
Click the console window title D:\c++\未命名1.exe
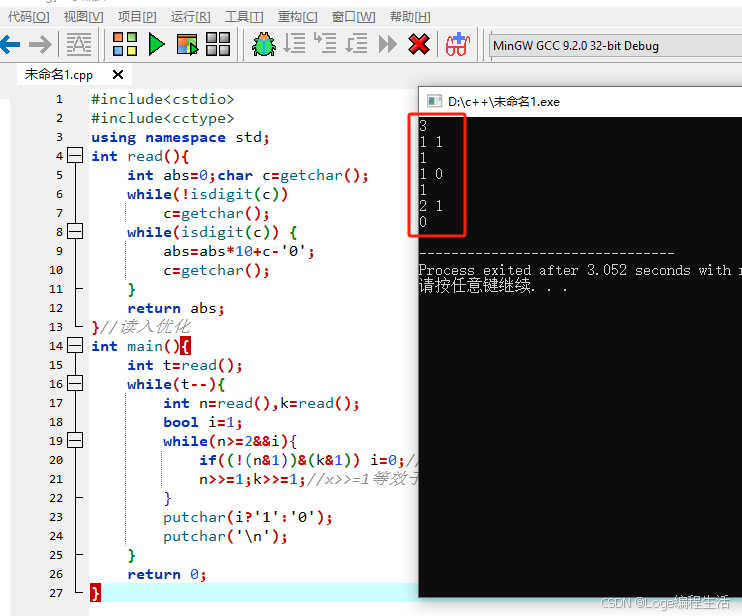coord(504,102)
